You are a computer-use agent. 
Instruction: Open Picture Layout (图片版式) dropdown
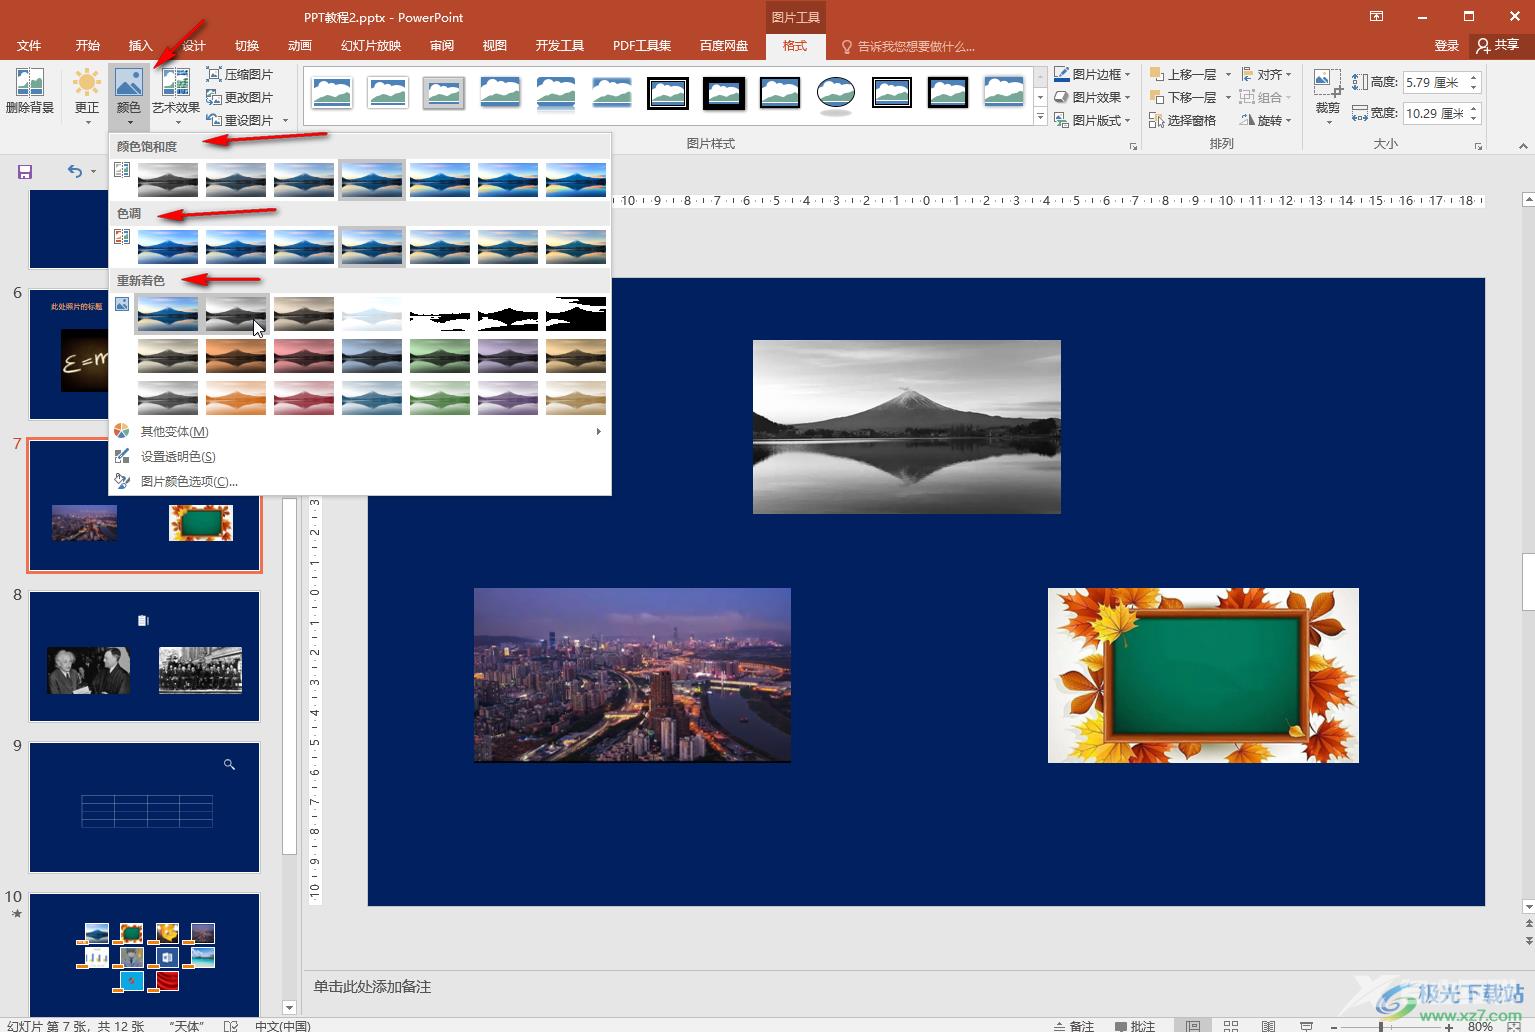(x=1092, y=120)
